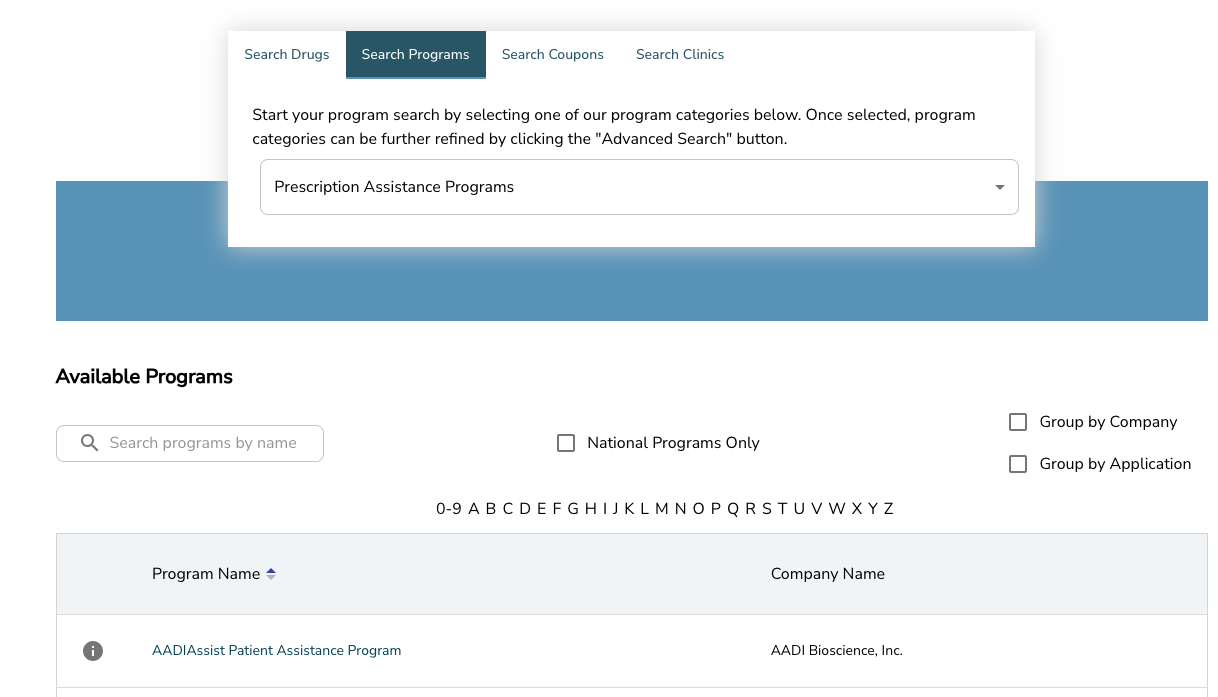Check the Group by Company option
This screenshot has height=697, width=1218.
[1018, 422]
